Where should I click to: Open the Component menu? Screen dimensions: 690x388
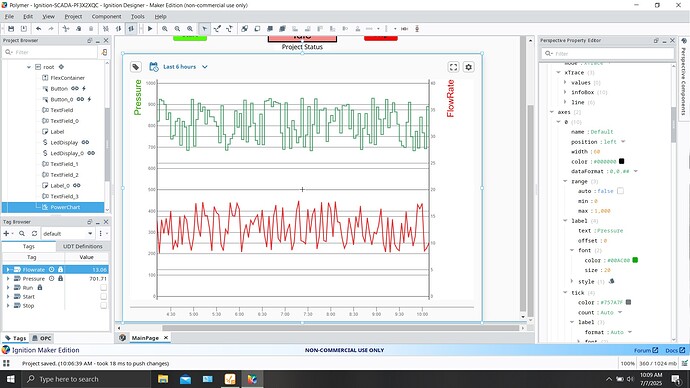pyautogui.click(x=106, y=16)
